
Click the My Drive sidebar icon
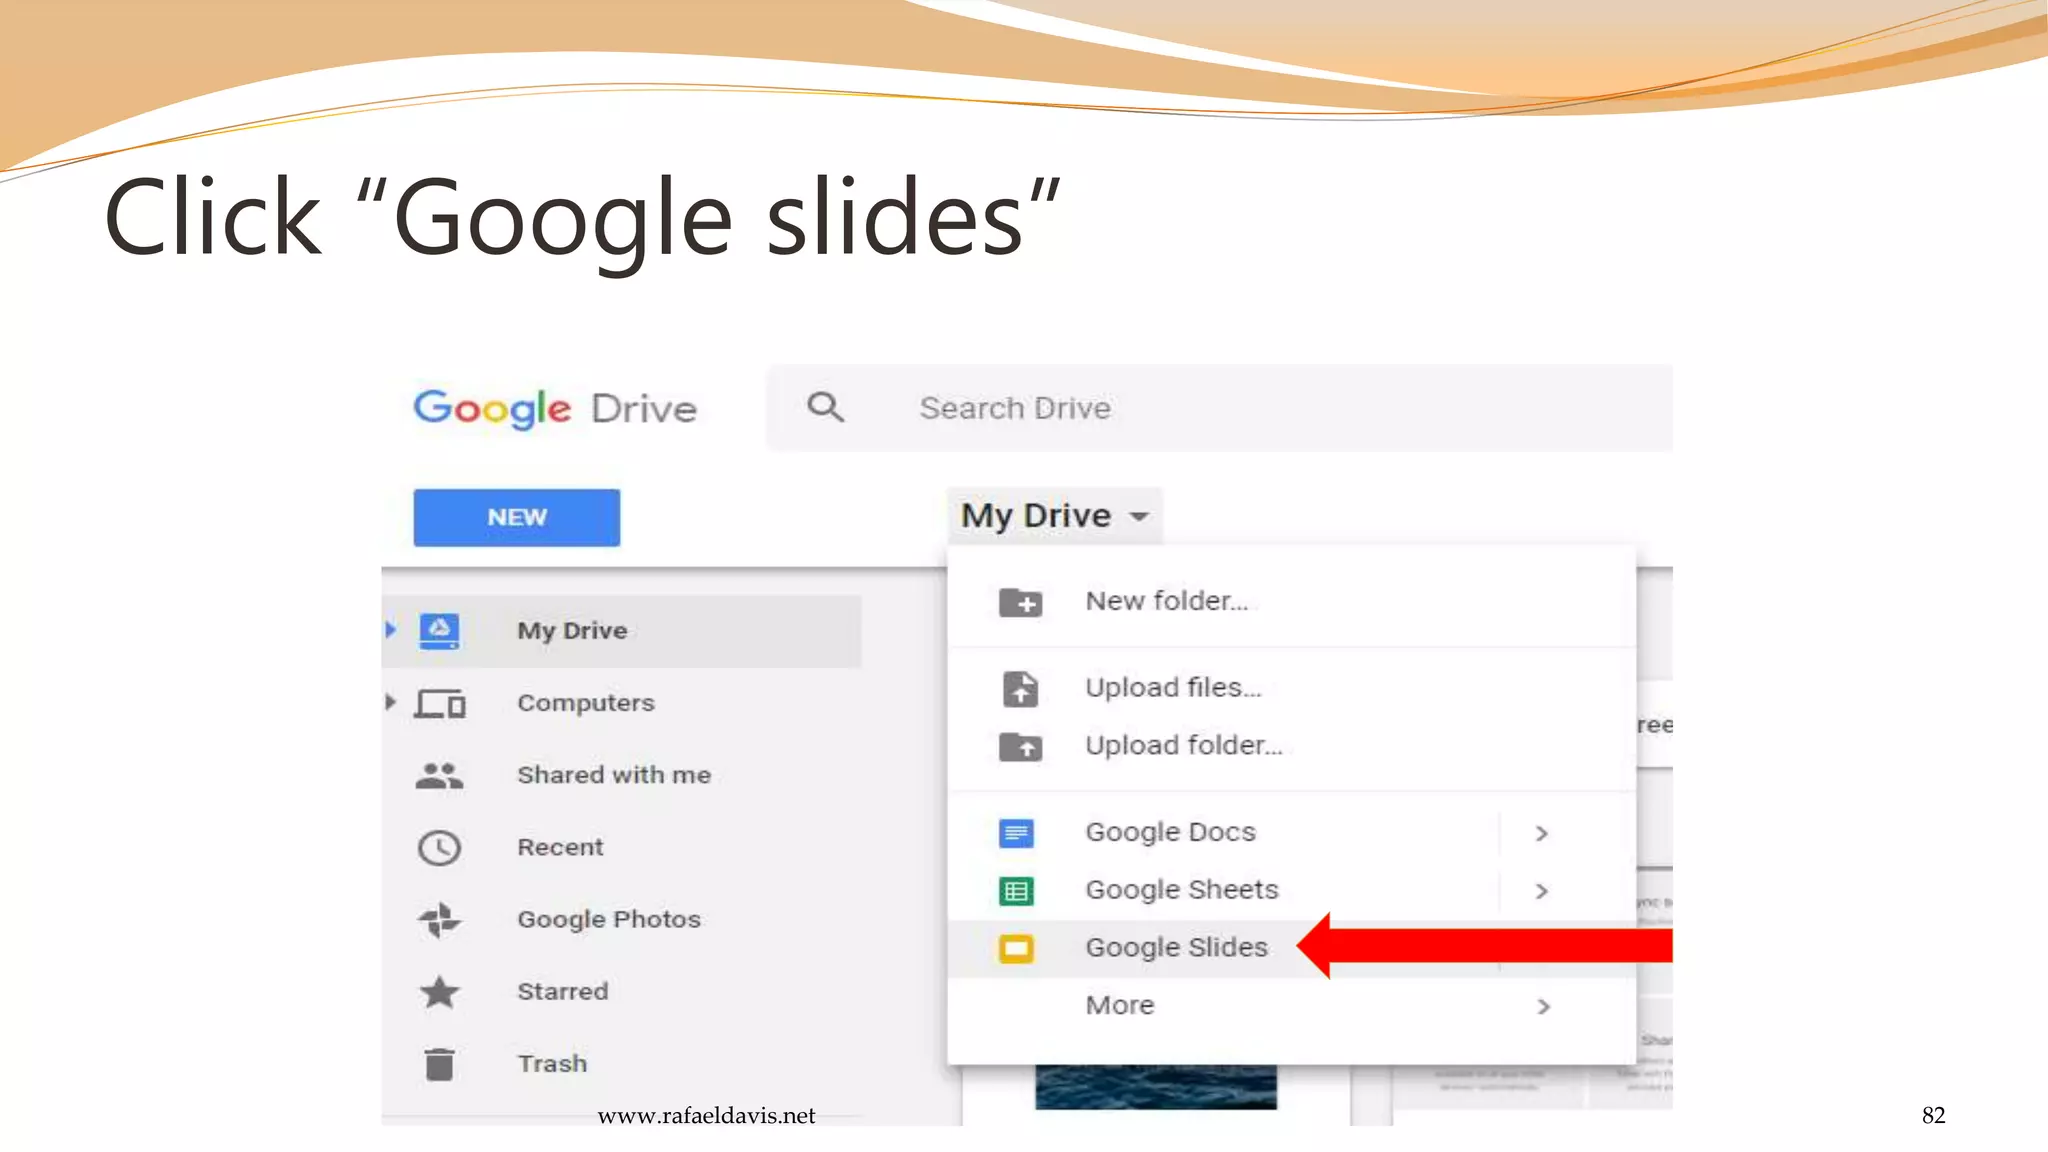(439, 631)
